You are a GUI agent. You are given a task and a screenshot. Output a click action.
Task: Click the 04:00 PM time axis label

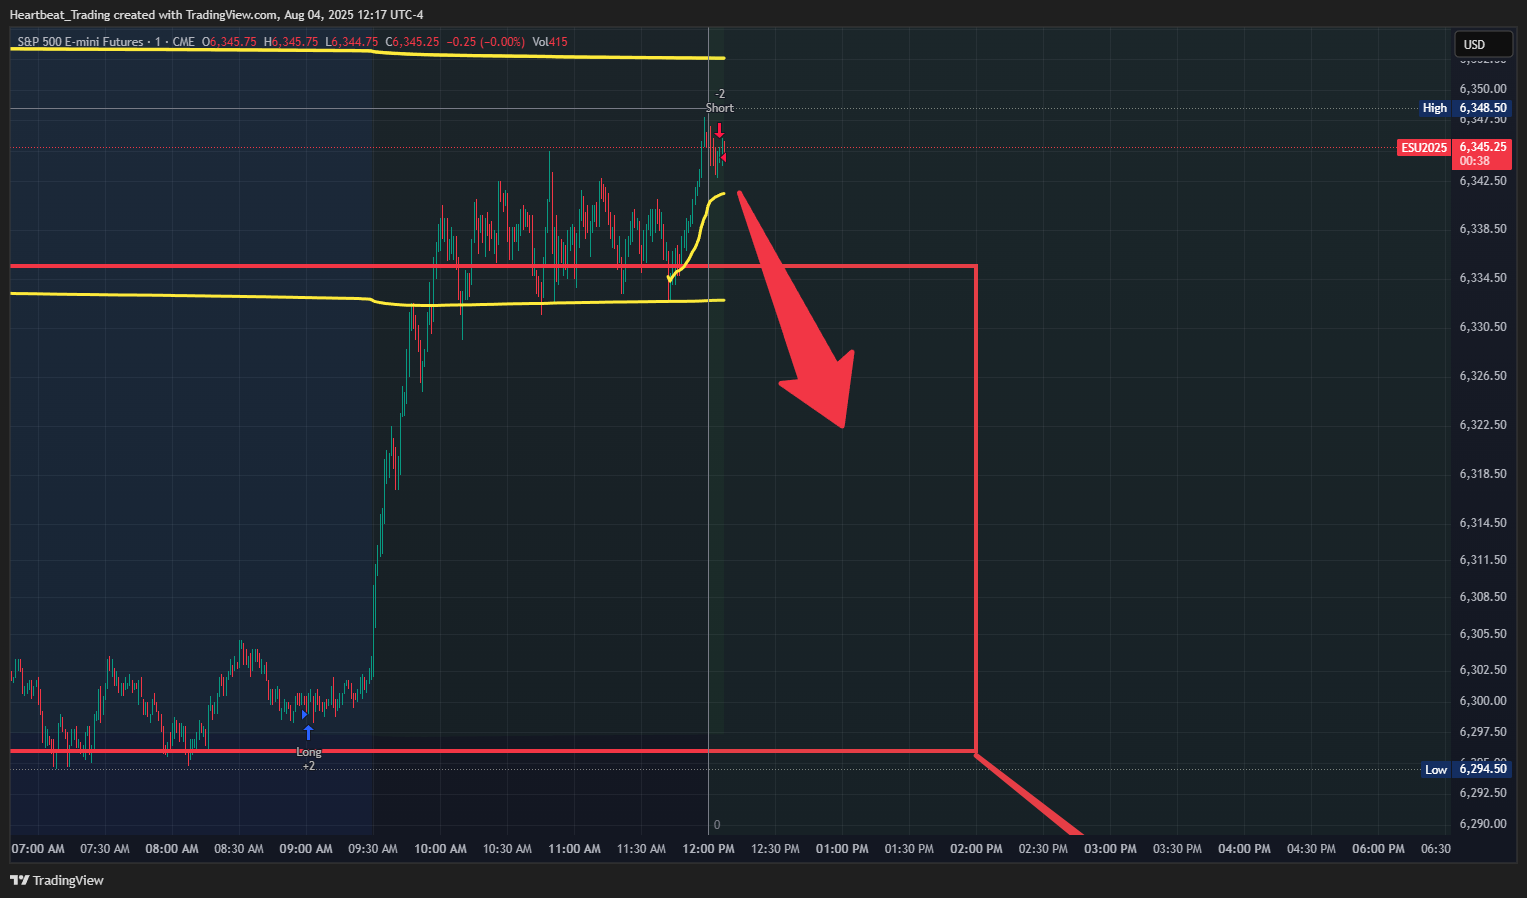(x=1244, y=849)
